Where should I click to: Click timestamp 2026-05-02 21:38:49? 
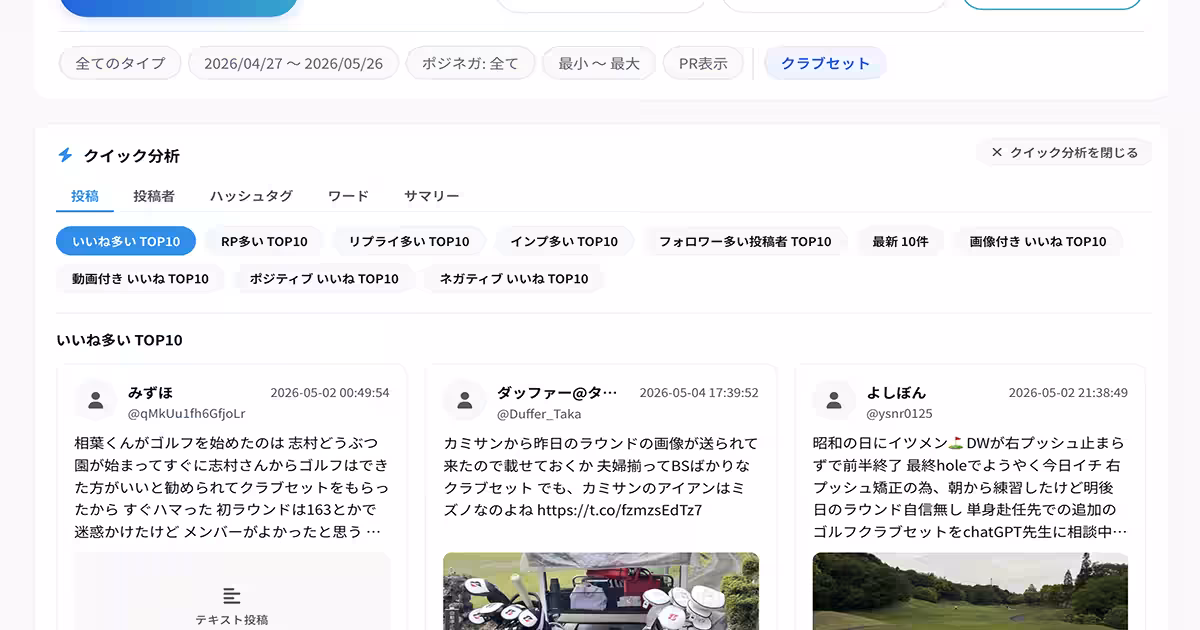[1068, 393]
